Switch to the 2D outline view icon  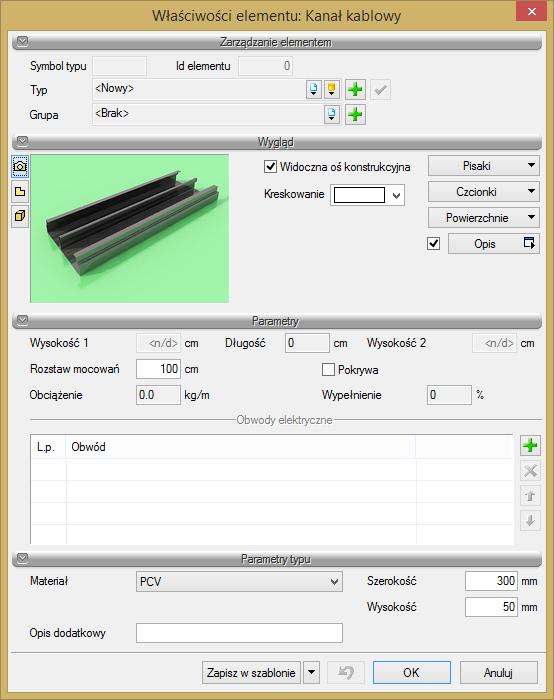(x=20, y=192)
